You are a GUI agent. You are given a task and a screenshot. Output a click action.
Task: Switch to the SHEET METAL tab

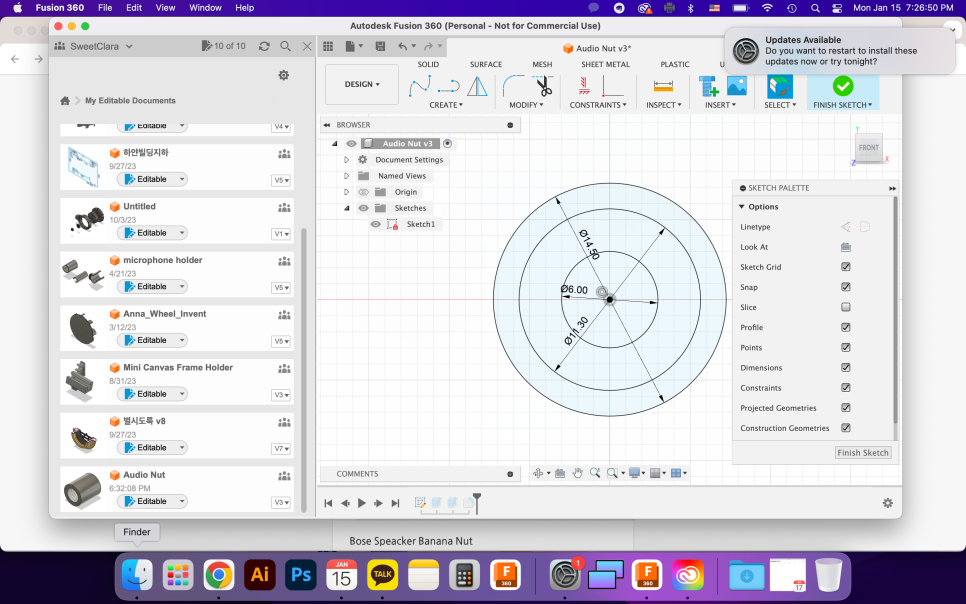(605, 64)
